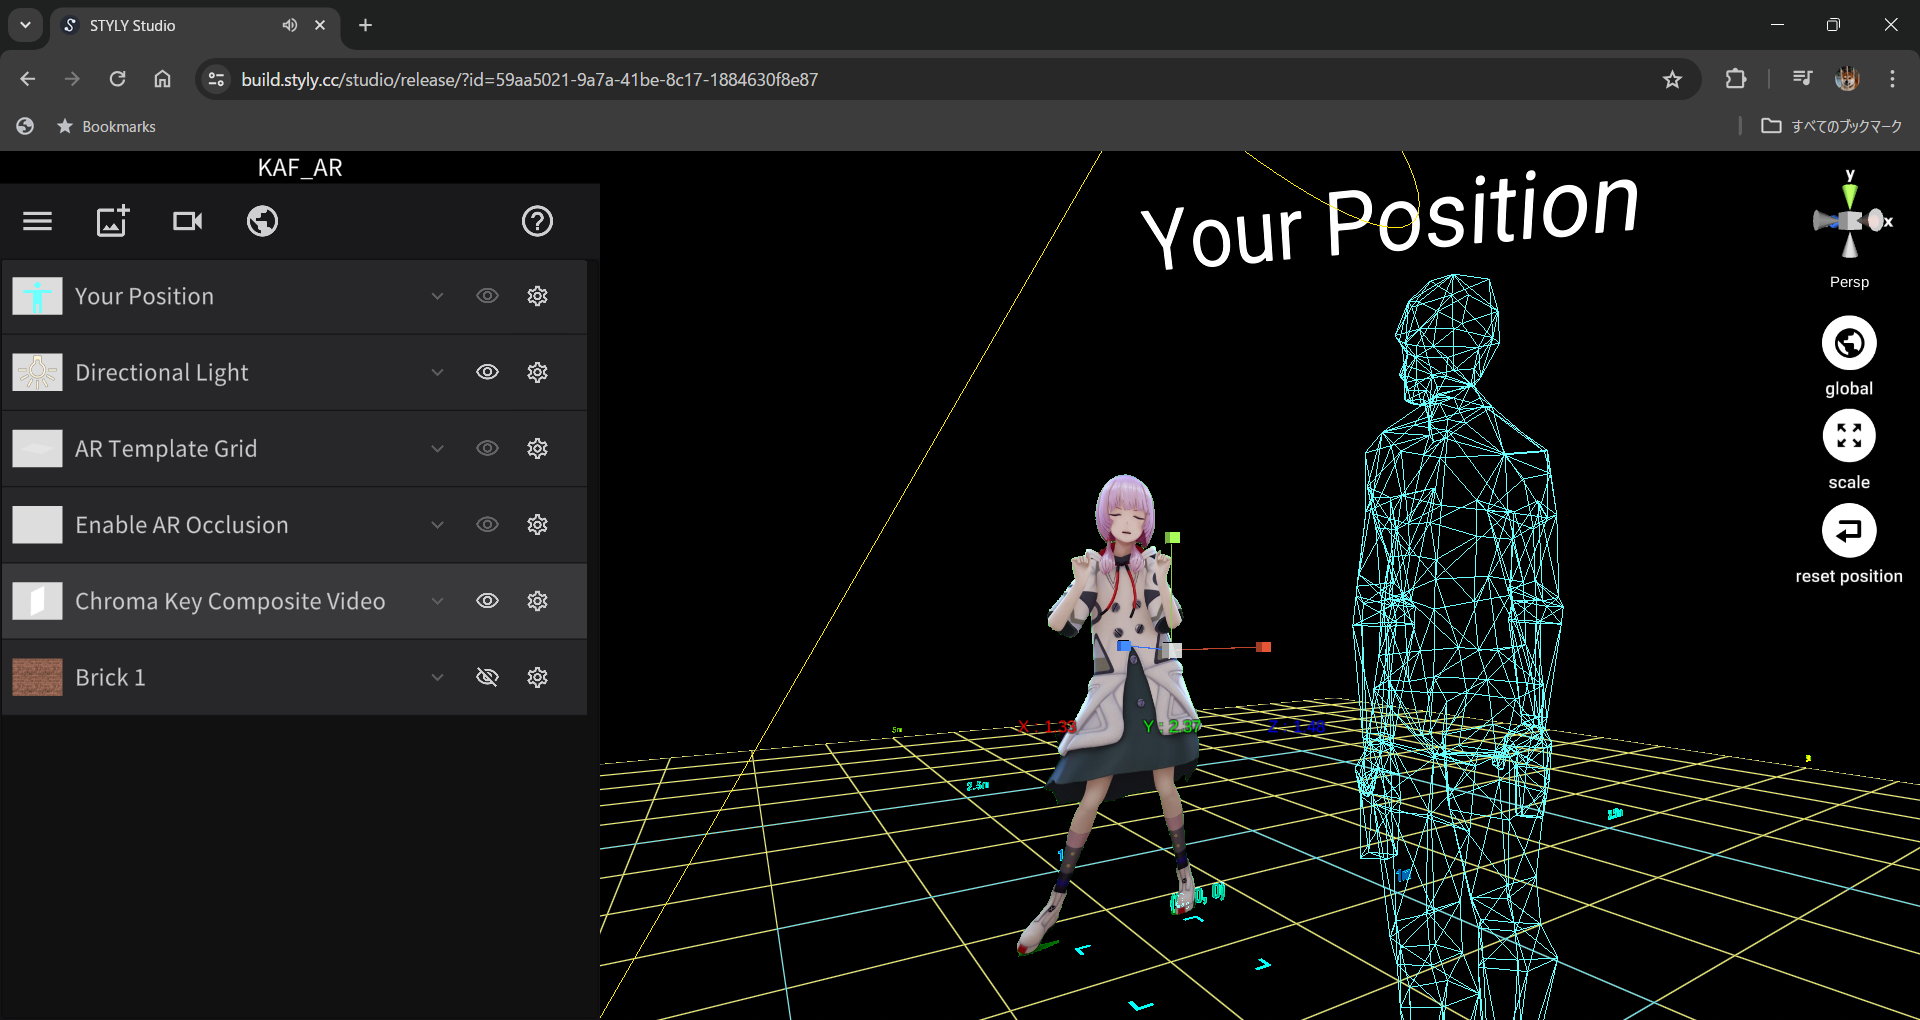Toggle visibility of Directional Light
The height and width of the screenshot is (1020, 1920).
click(487, 372)
